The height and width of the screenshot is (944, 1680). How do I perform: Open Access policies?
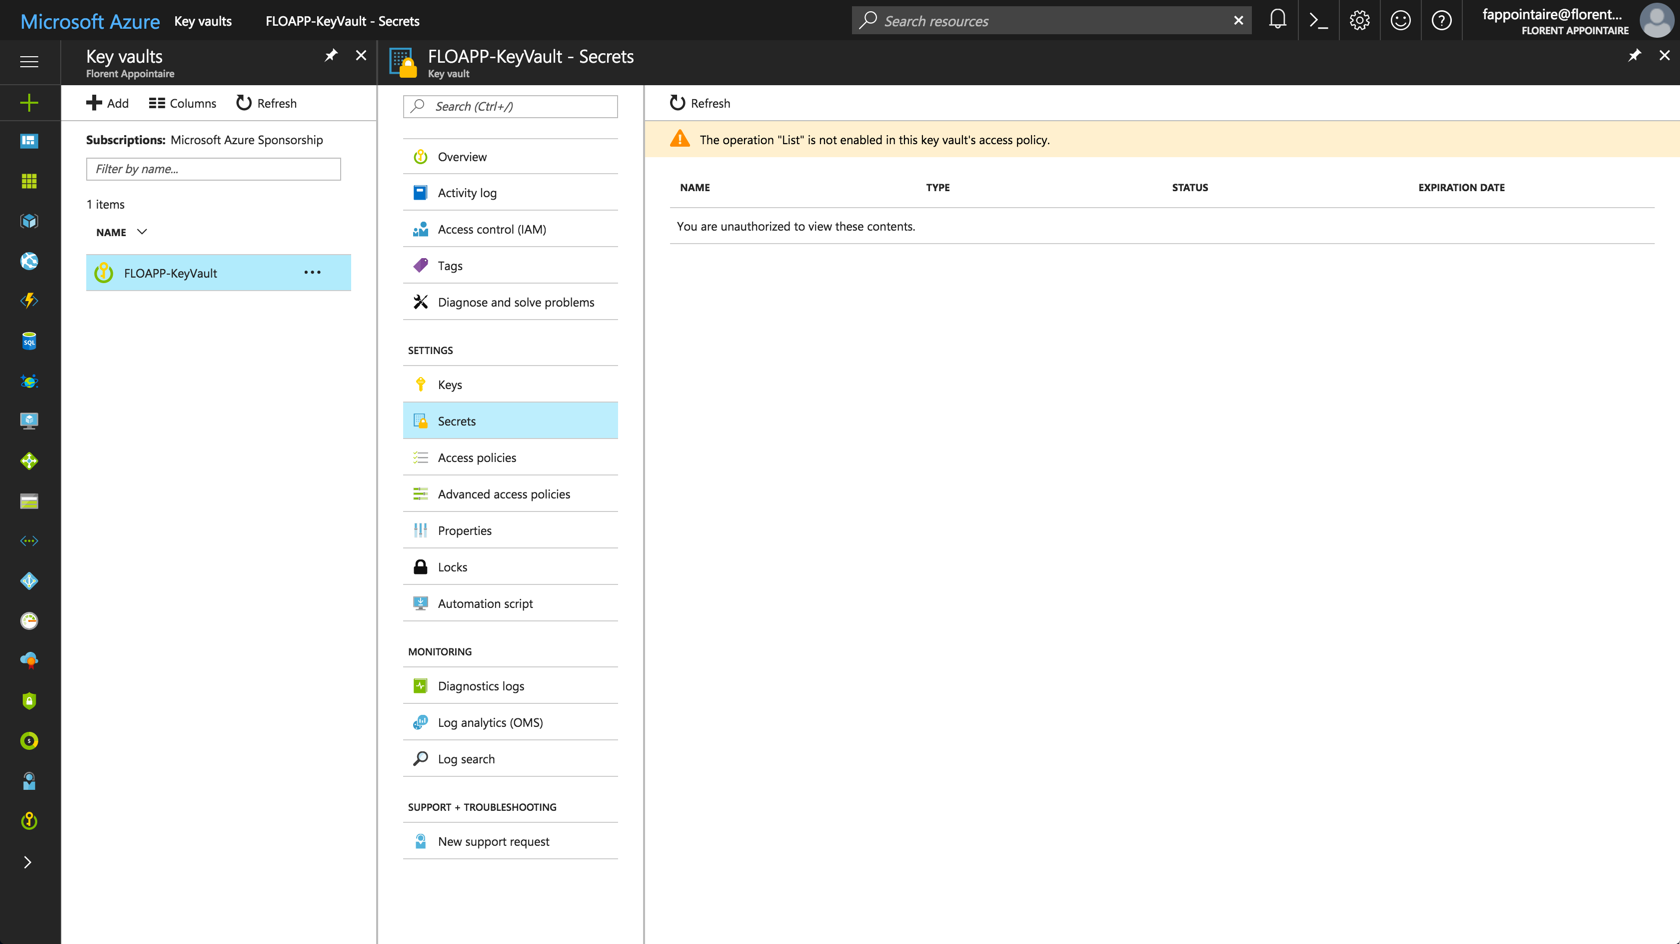510,458
